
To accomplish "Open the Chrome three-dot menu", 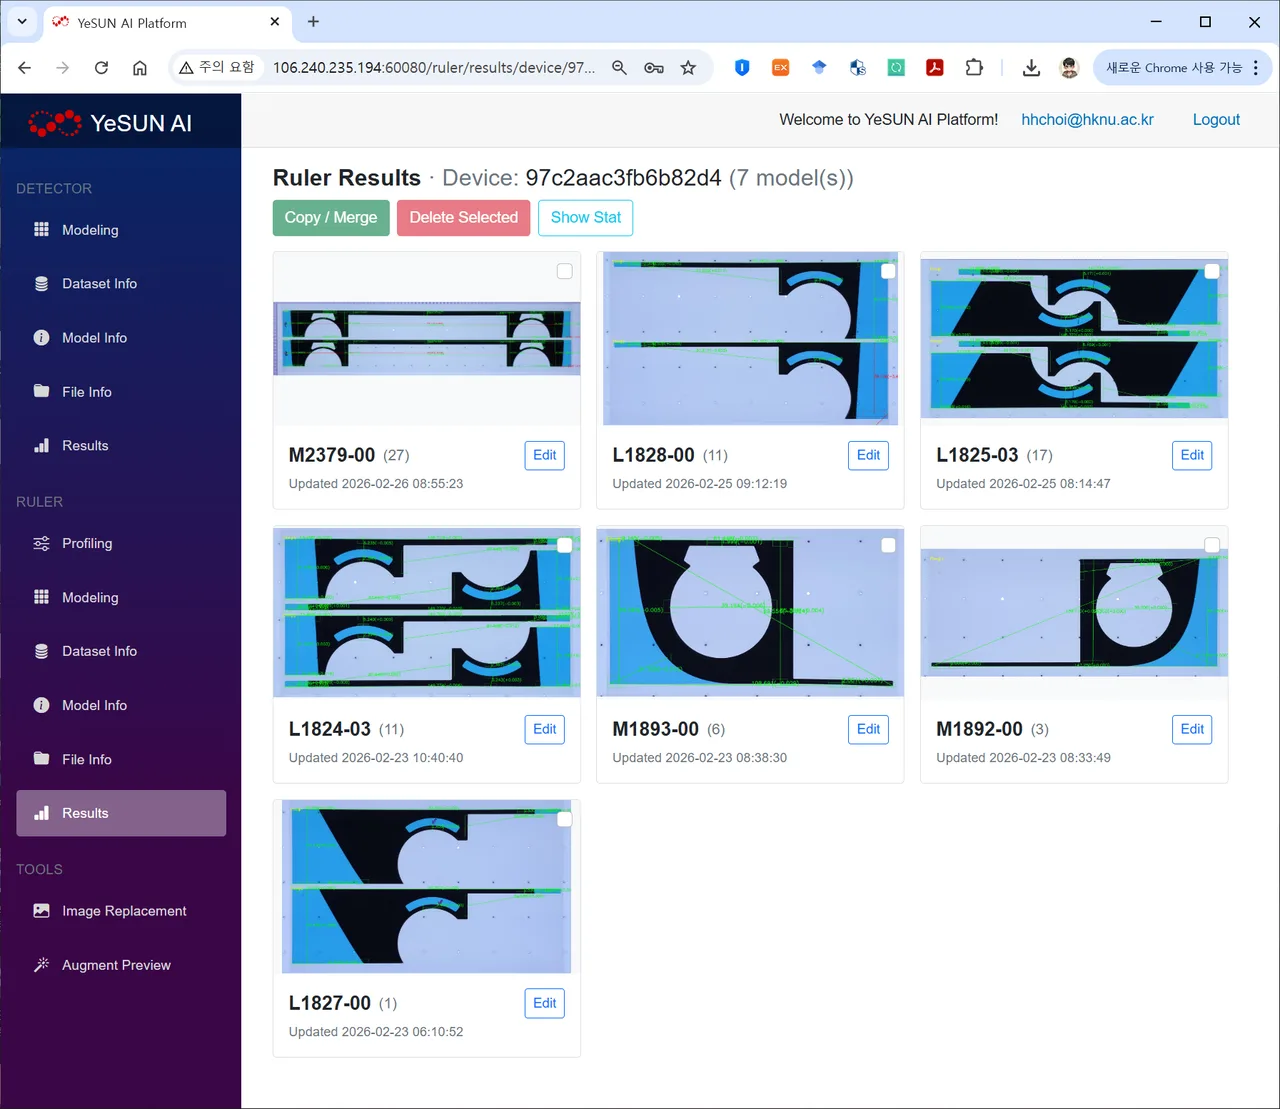I will (1256, 68).
